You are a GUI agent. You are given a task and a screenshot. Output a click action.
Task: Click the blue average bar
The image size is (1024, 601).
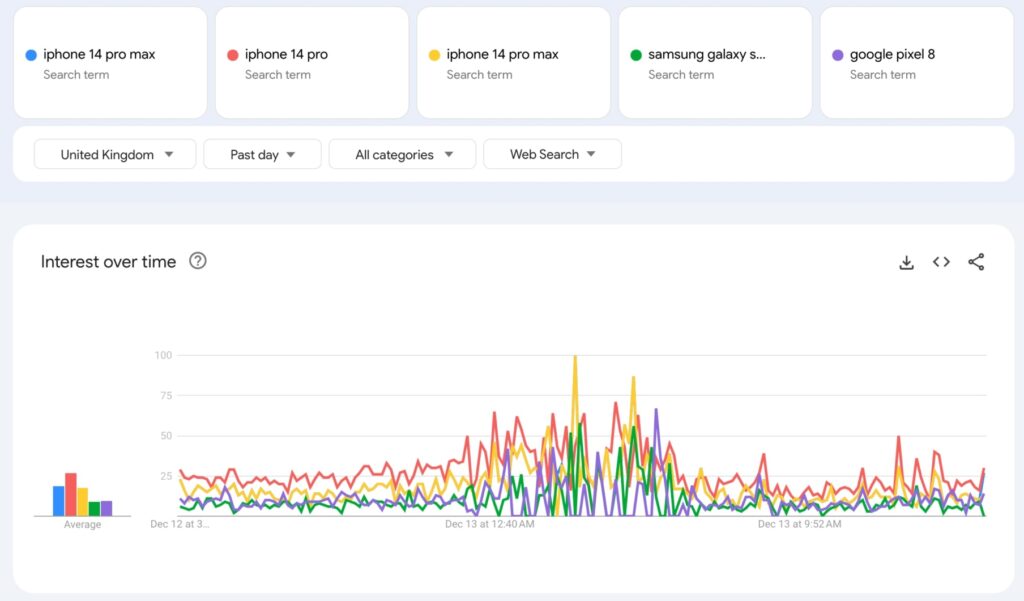[59, 501]
